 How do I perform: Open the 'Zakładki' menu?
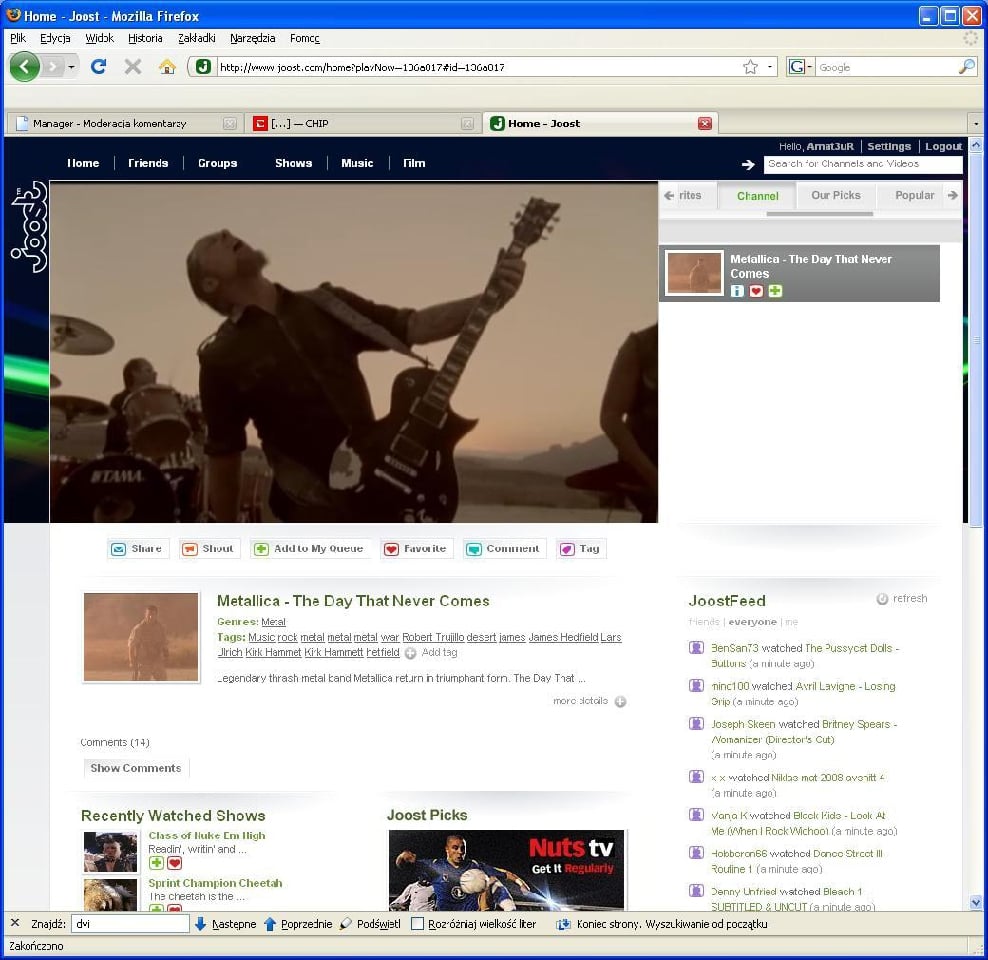tap(196, 38)
